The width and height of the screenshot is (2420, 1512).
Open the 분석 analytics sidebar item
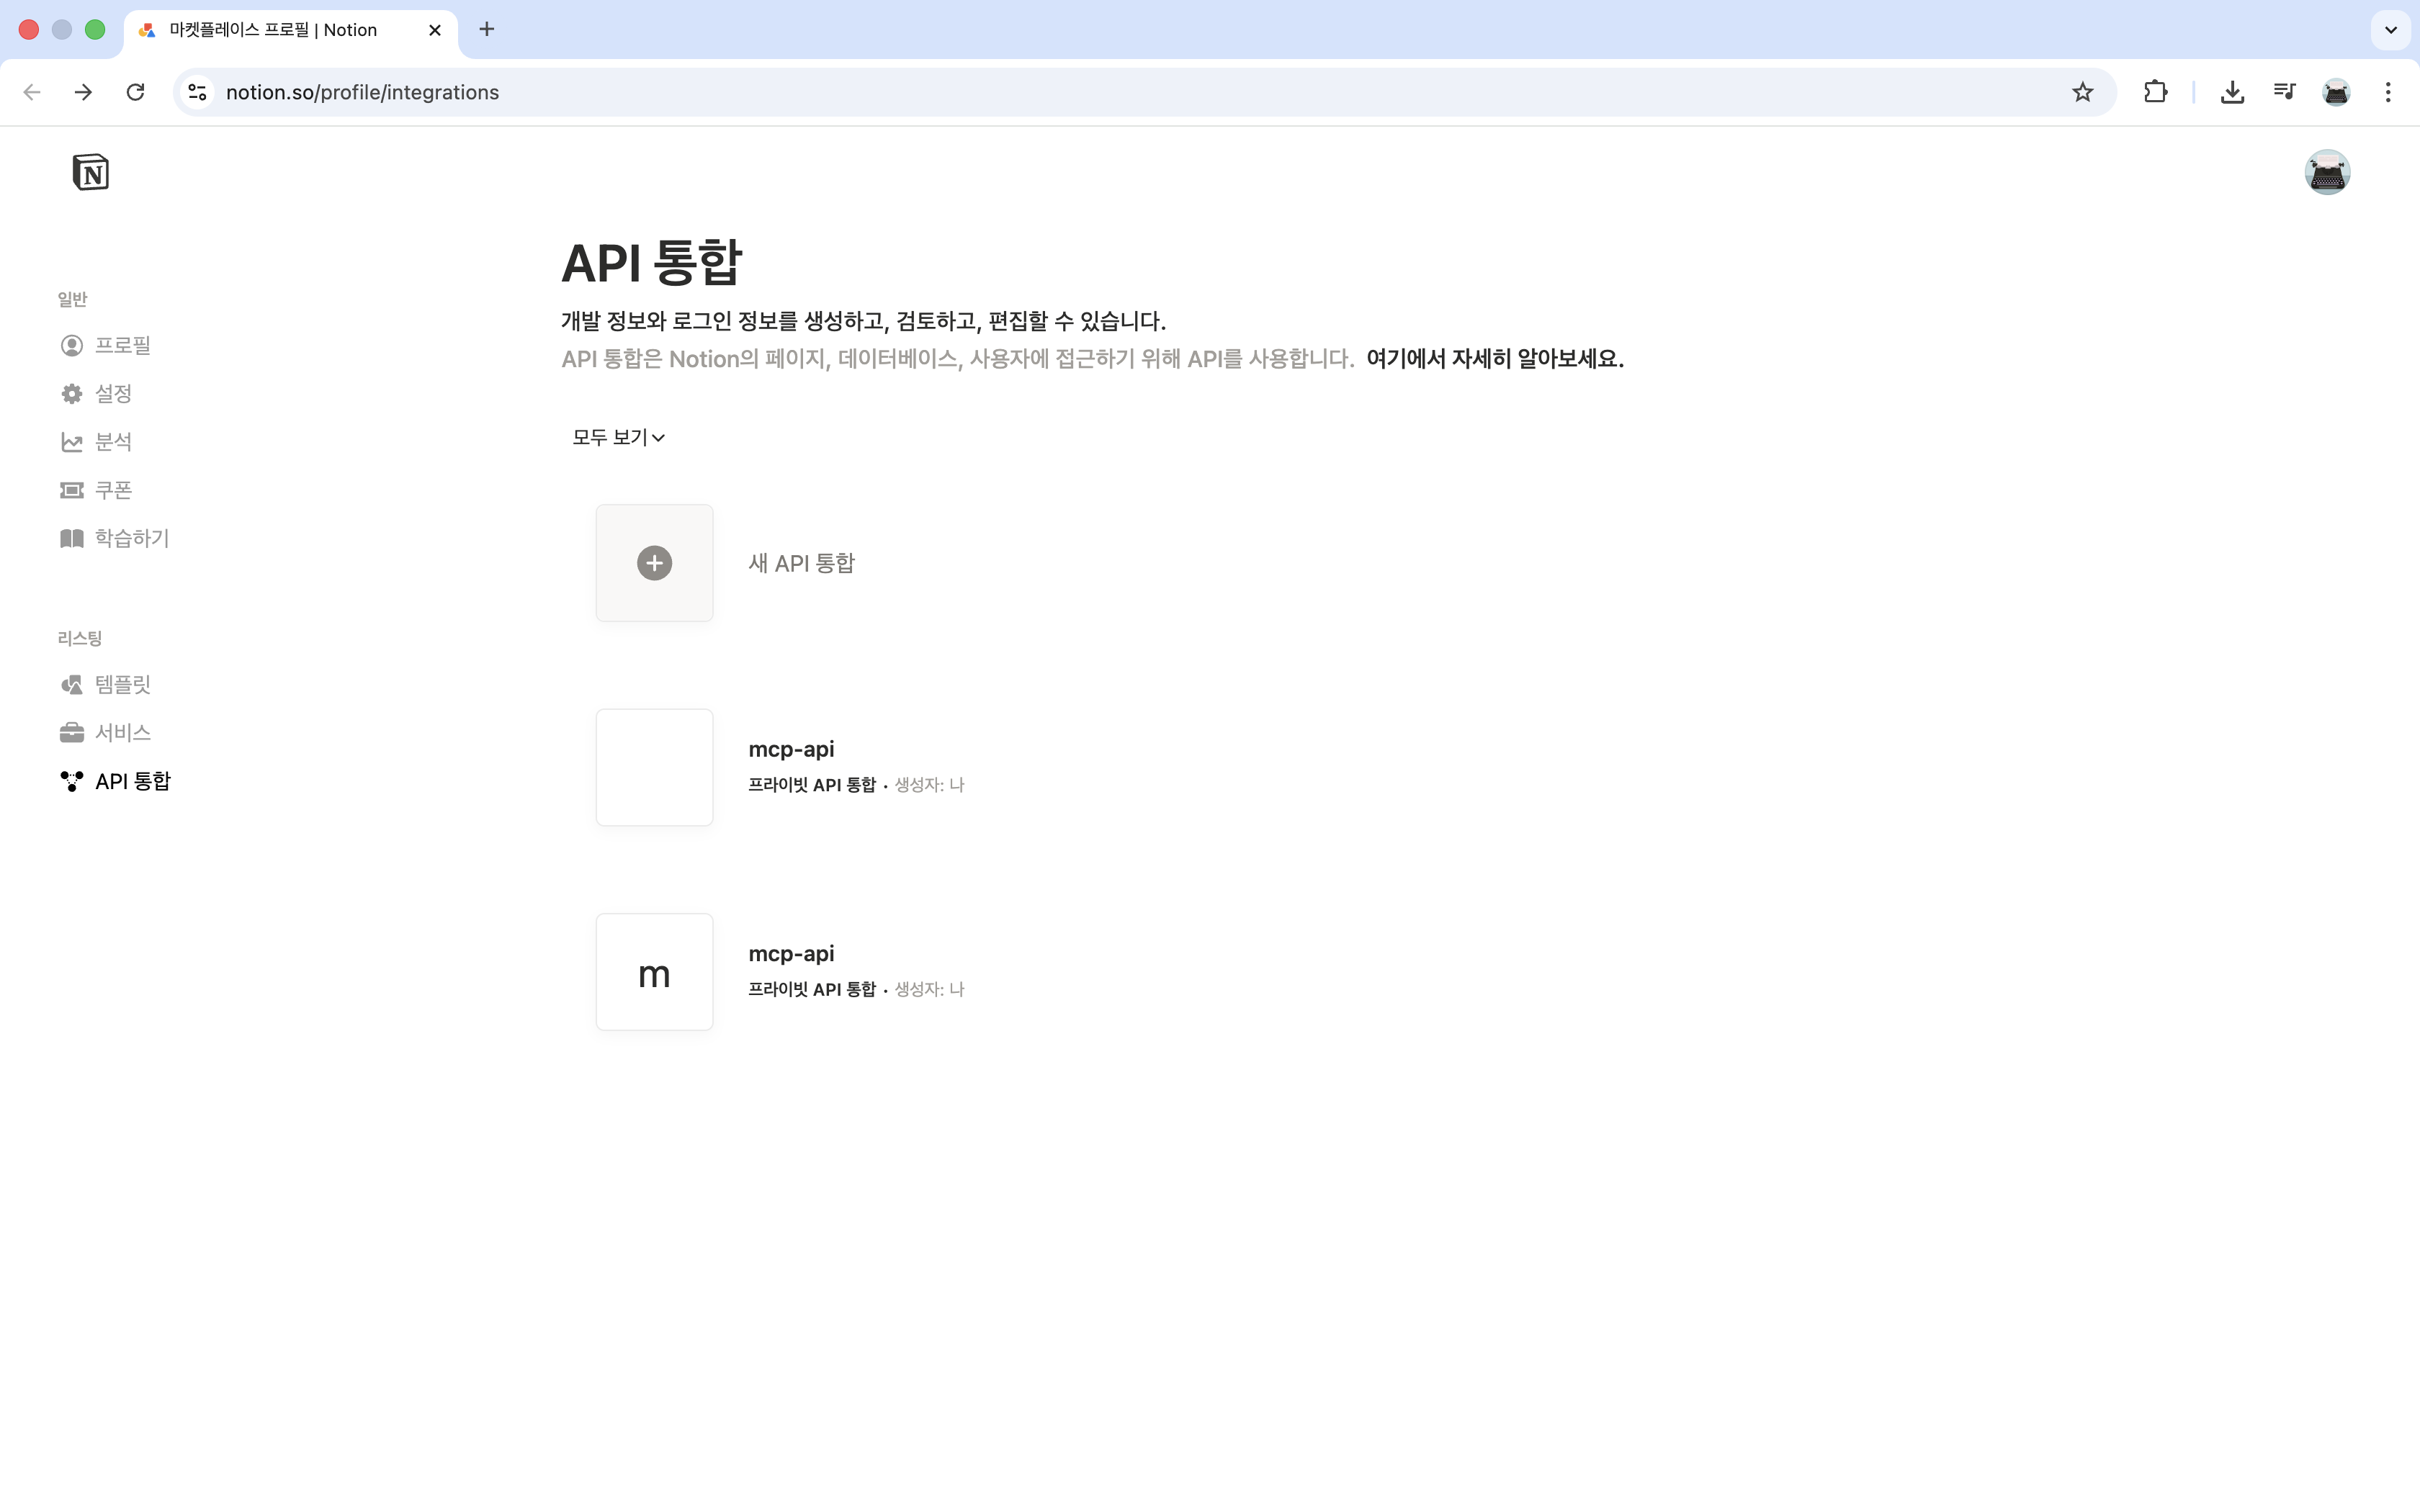click(x=112, y=441)
